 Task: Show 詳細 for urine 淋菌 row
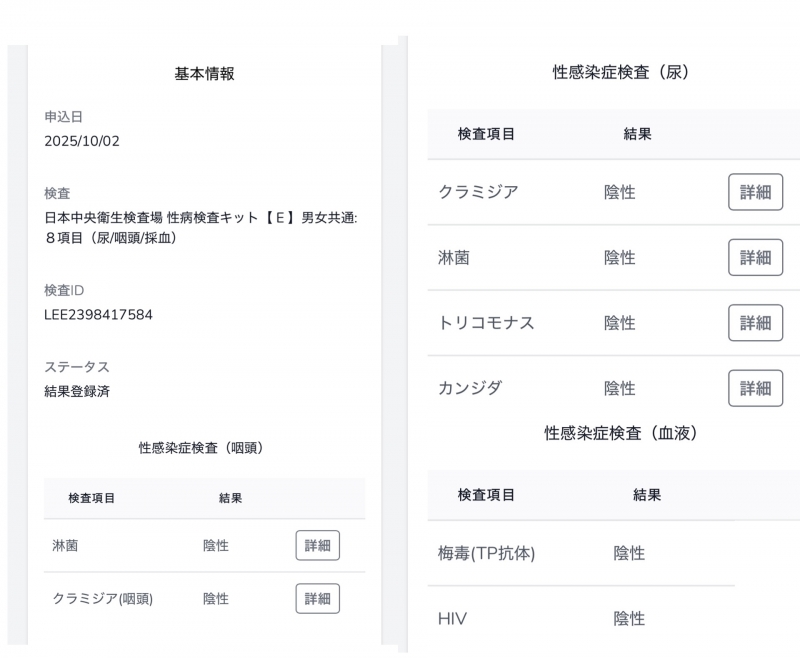[755, 257]
